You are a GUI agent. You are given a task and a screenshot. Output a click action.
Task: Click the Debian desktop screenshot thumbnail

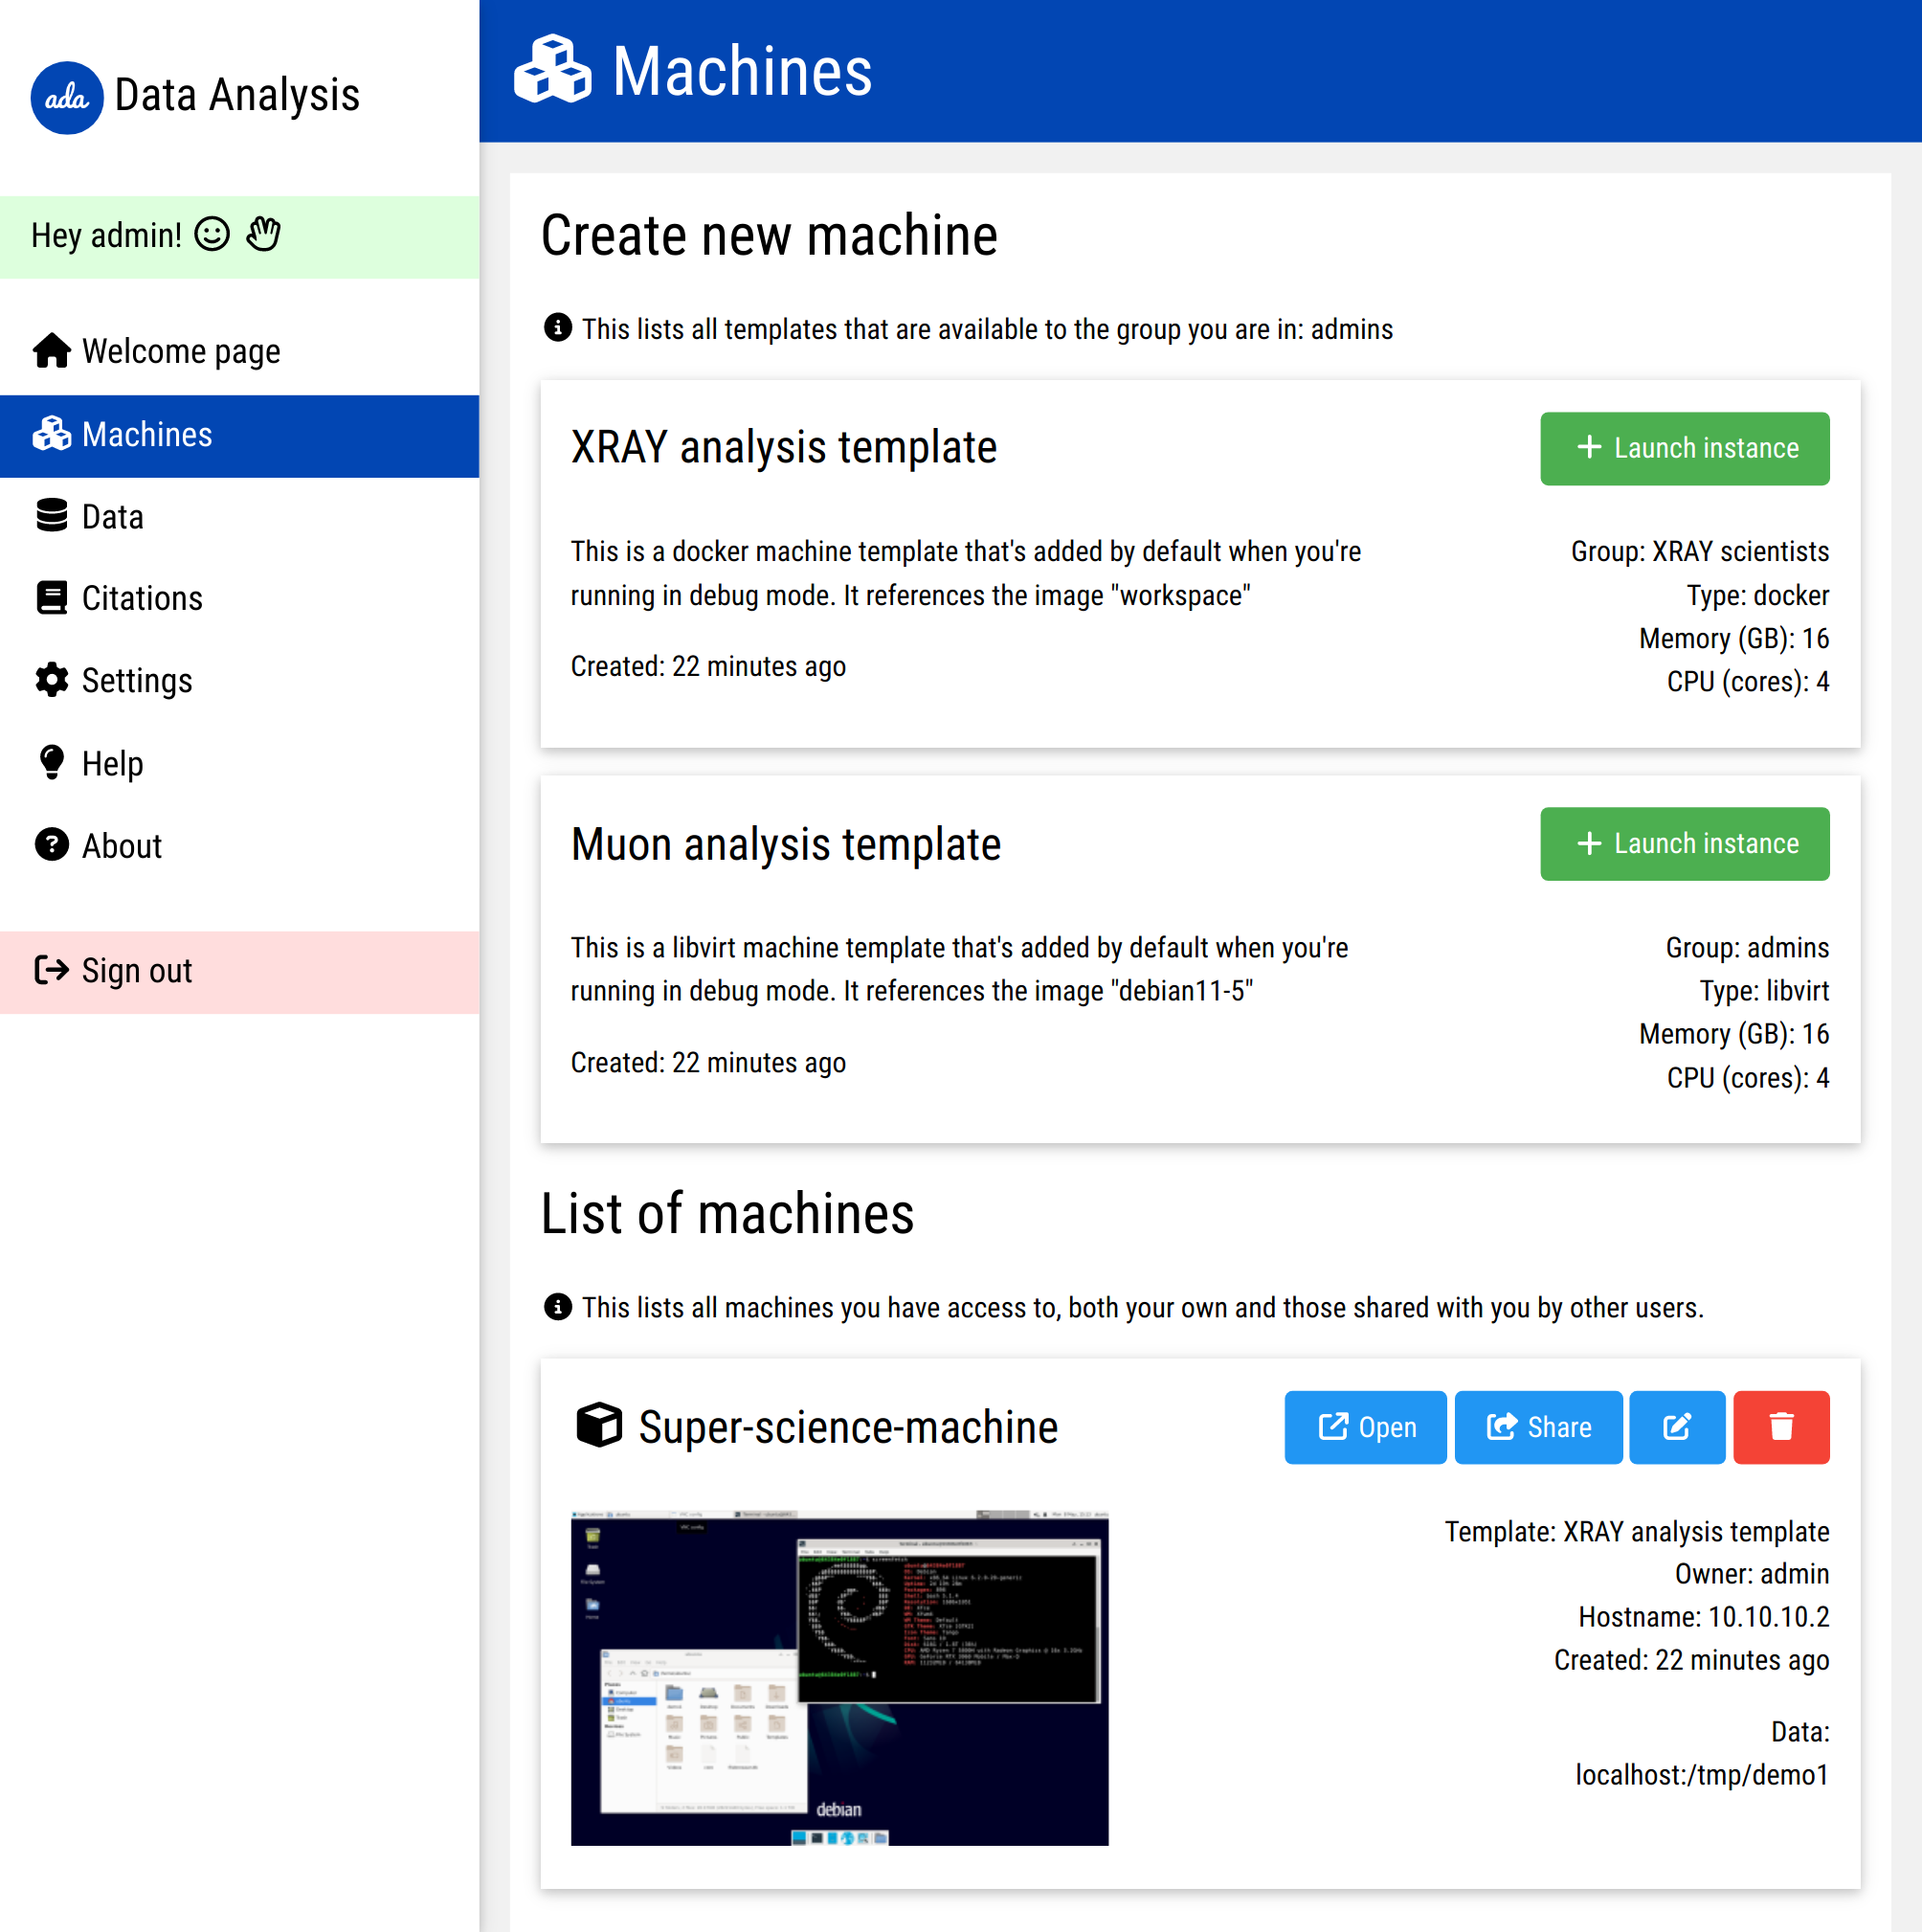tap(839, 1677)
